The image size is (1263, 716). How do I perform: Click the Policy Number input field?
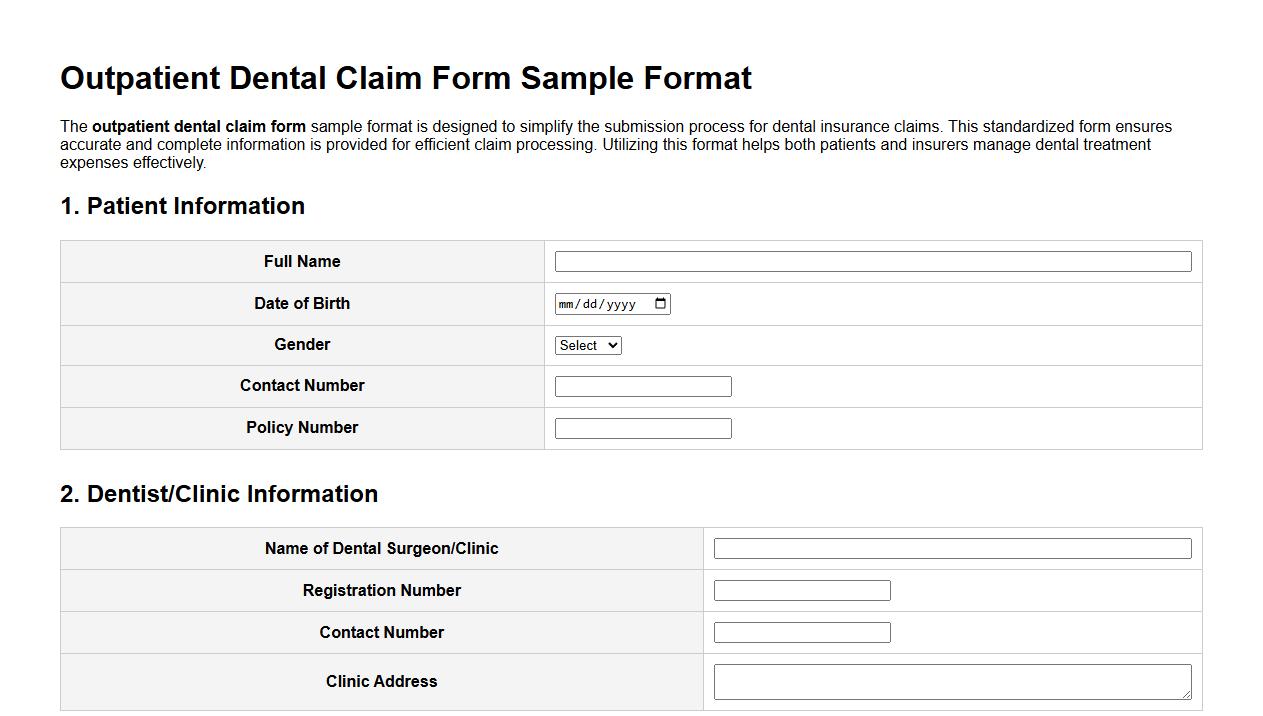(x=643, y=427)
